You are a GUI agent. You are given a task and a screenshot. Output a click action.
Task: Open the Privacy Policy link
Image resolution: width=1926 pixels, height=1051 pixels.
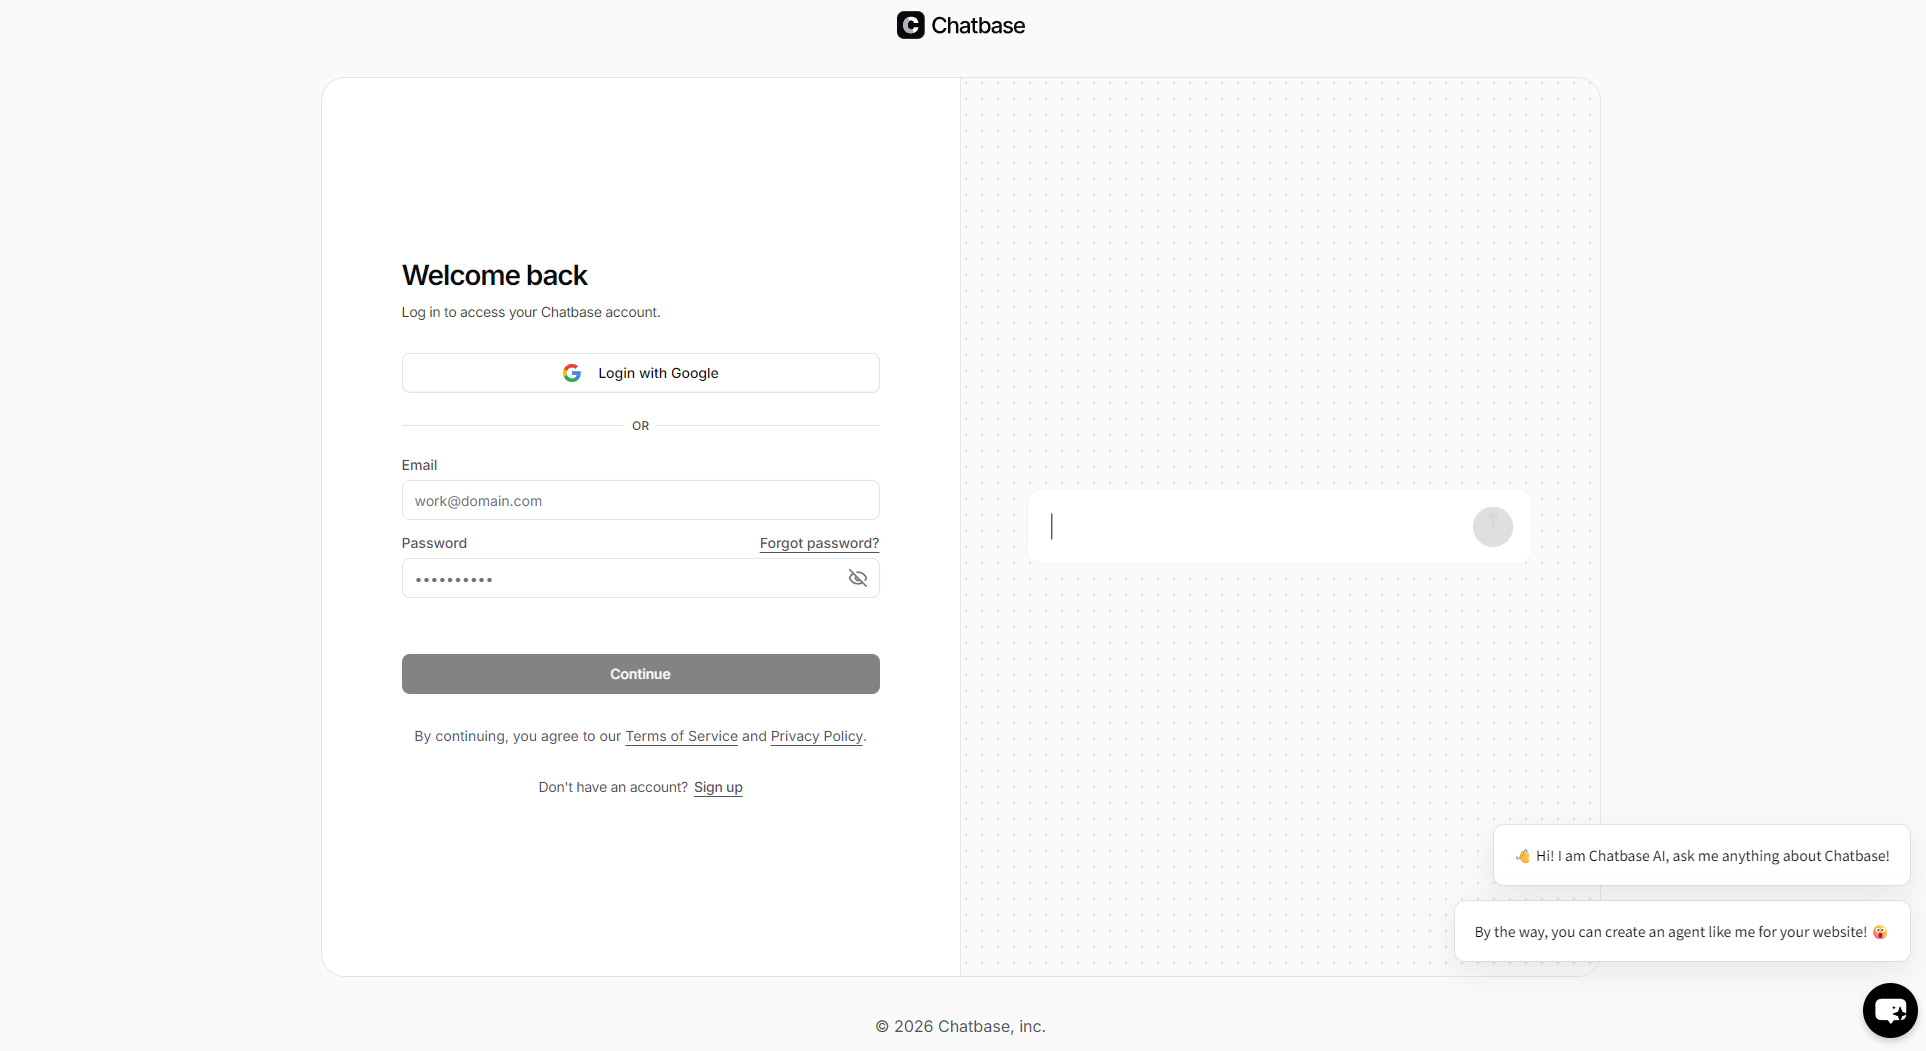coord(816,736)
